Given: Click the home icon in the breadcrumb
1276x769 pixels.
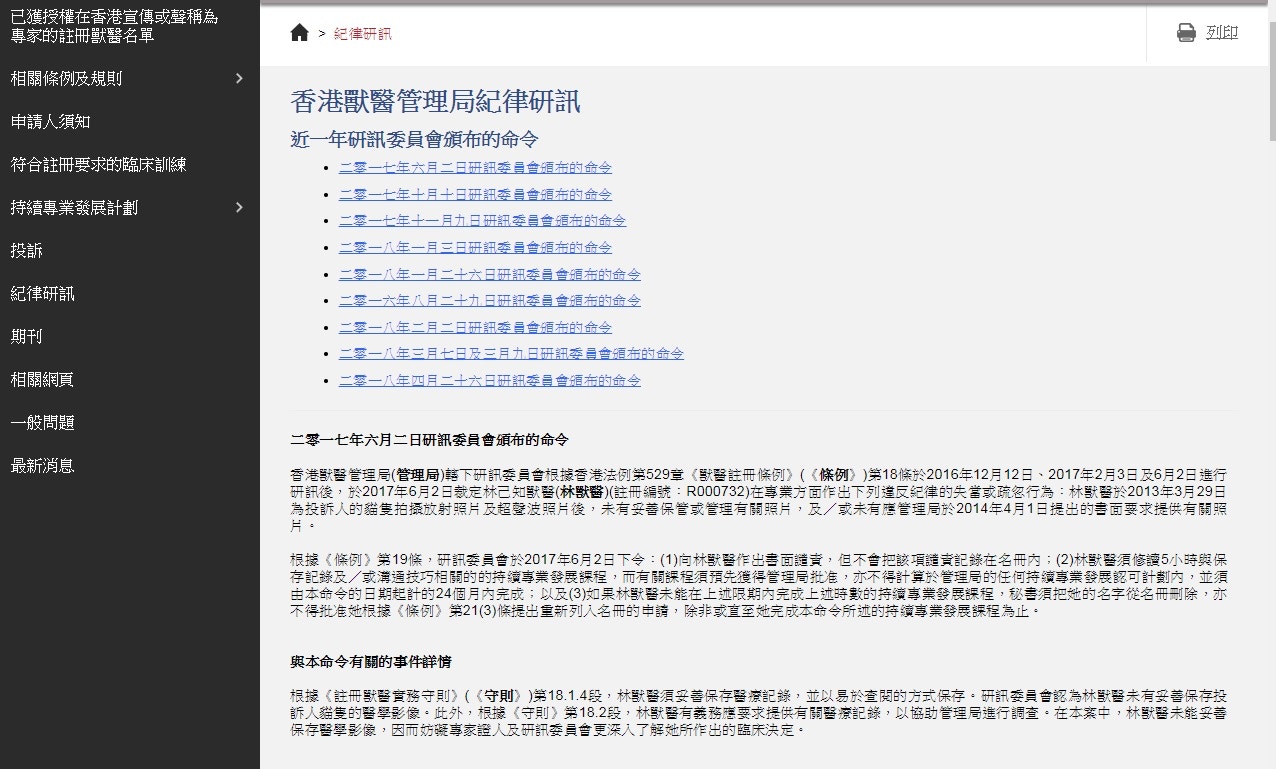Looking at the screenshot, I should [298, 33].
